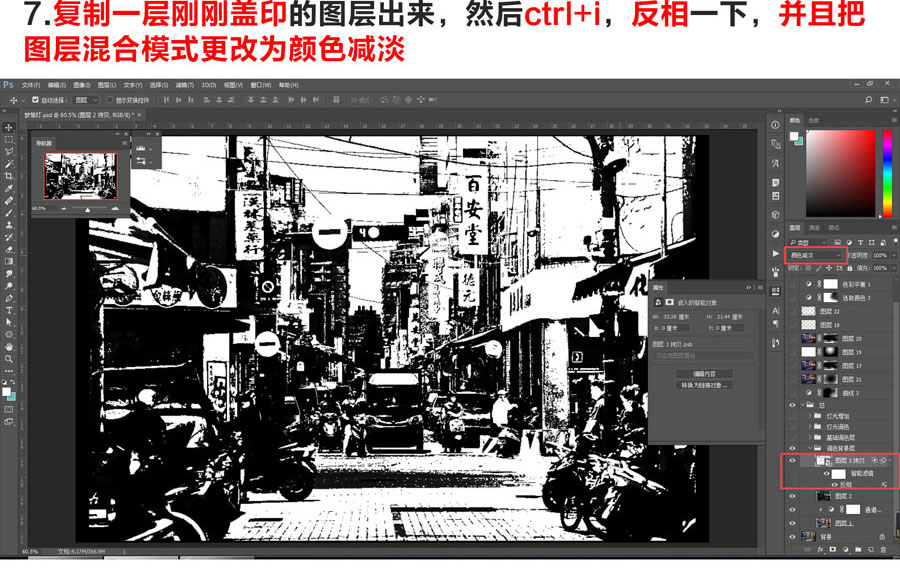Viewport: 900px width, 568px height.
Task: Click the navigator preview thumbnail
Action: click(80, 176)
